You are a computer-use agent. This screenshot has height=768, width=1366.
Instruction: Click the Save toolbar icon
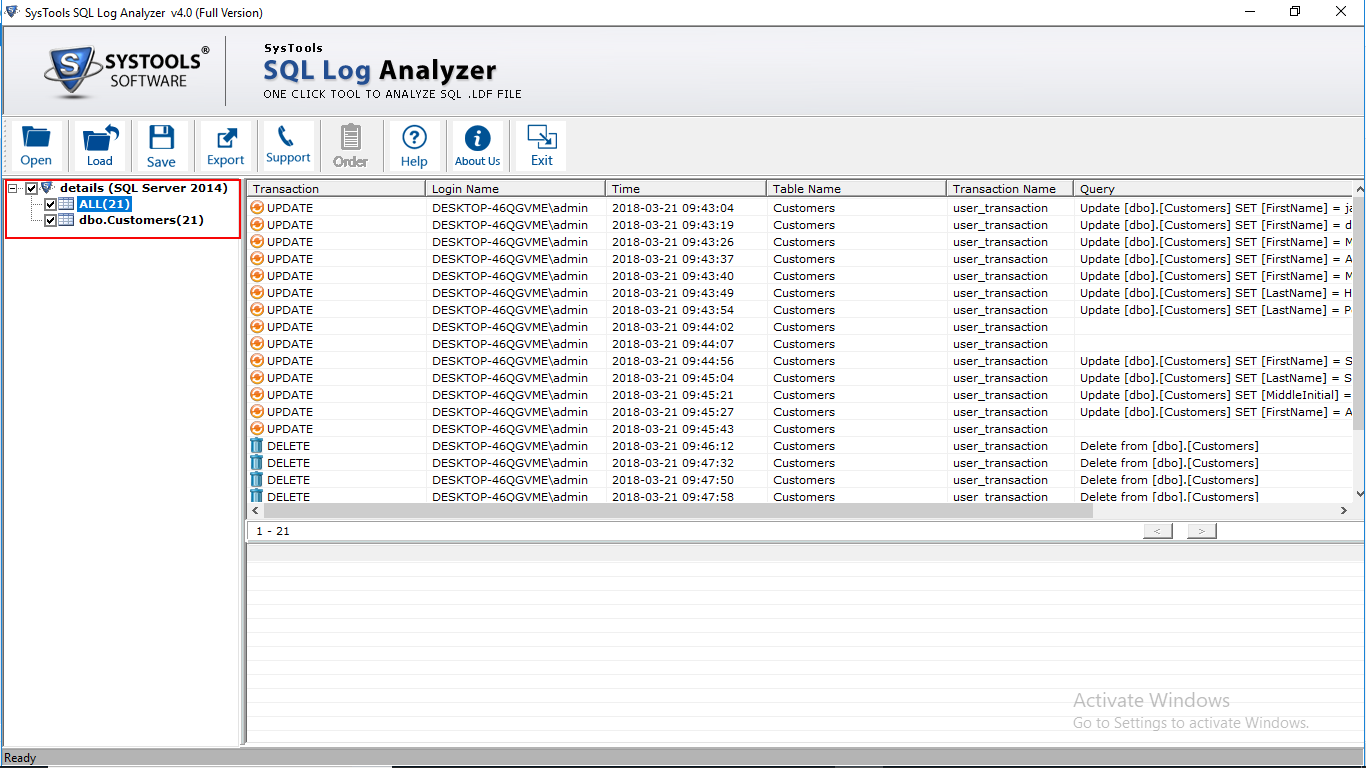(161, 146)
